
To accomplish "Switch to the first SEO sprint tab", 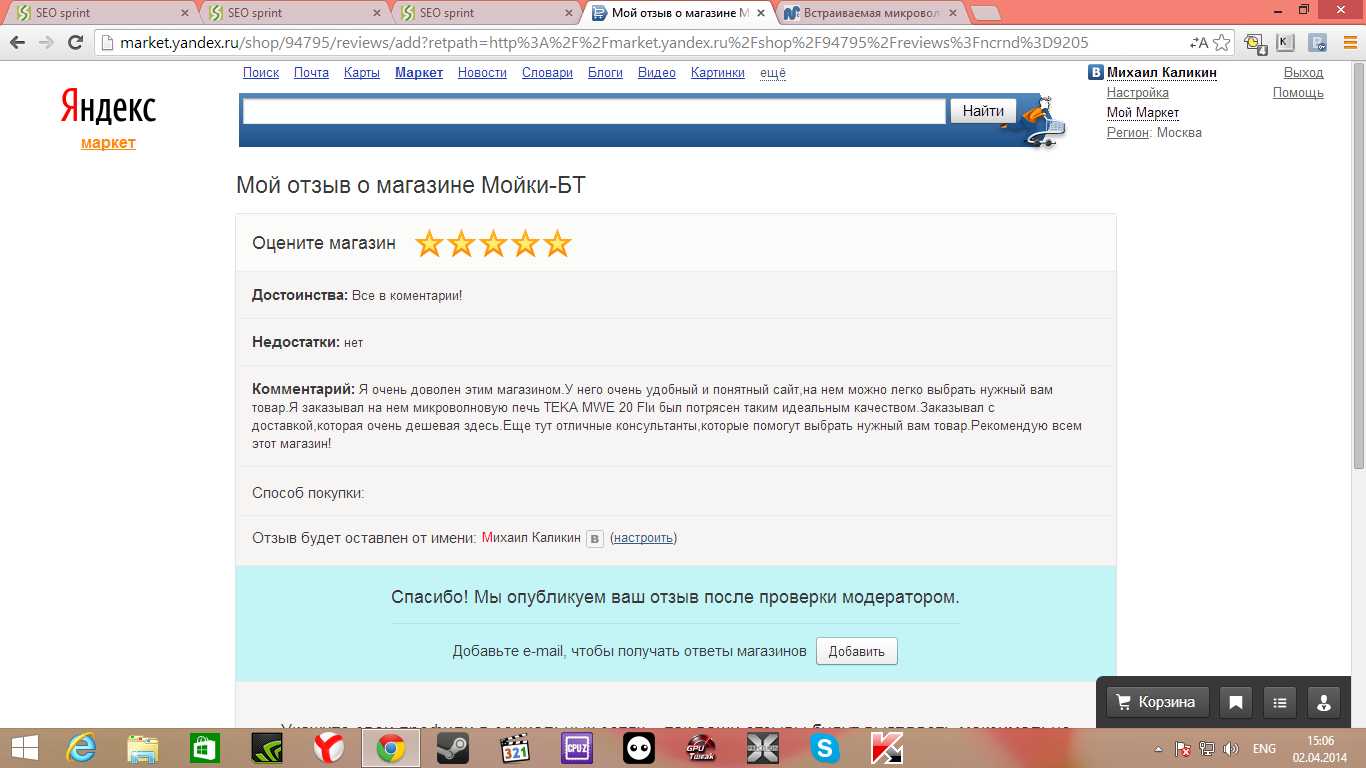I will [100, 13].
